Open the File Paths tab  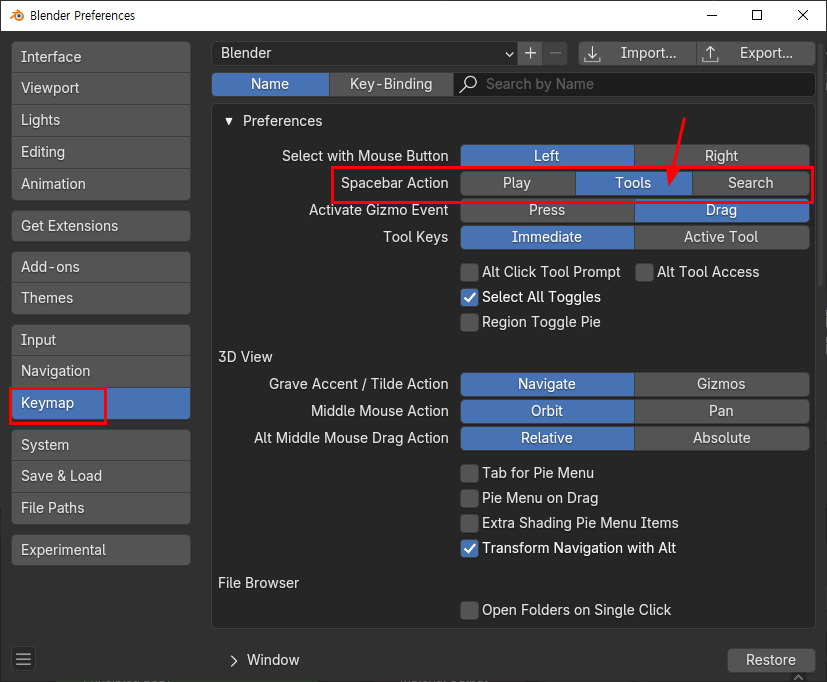tap(101, 508)
